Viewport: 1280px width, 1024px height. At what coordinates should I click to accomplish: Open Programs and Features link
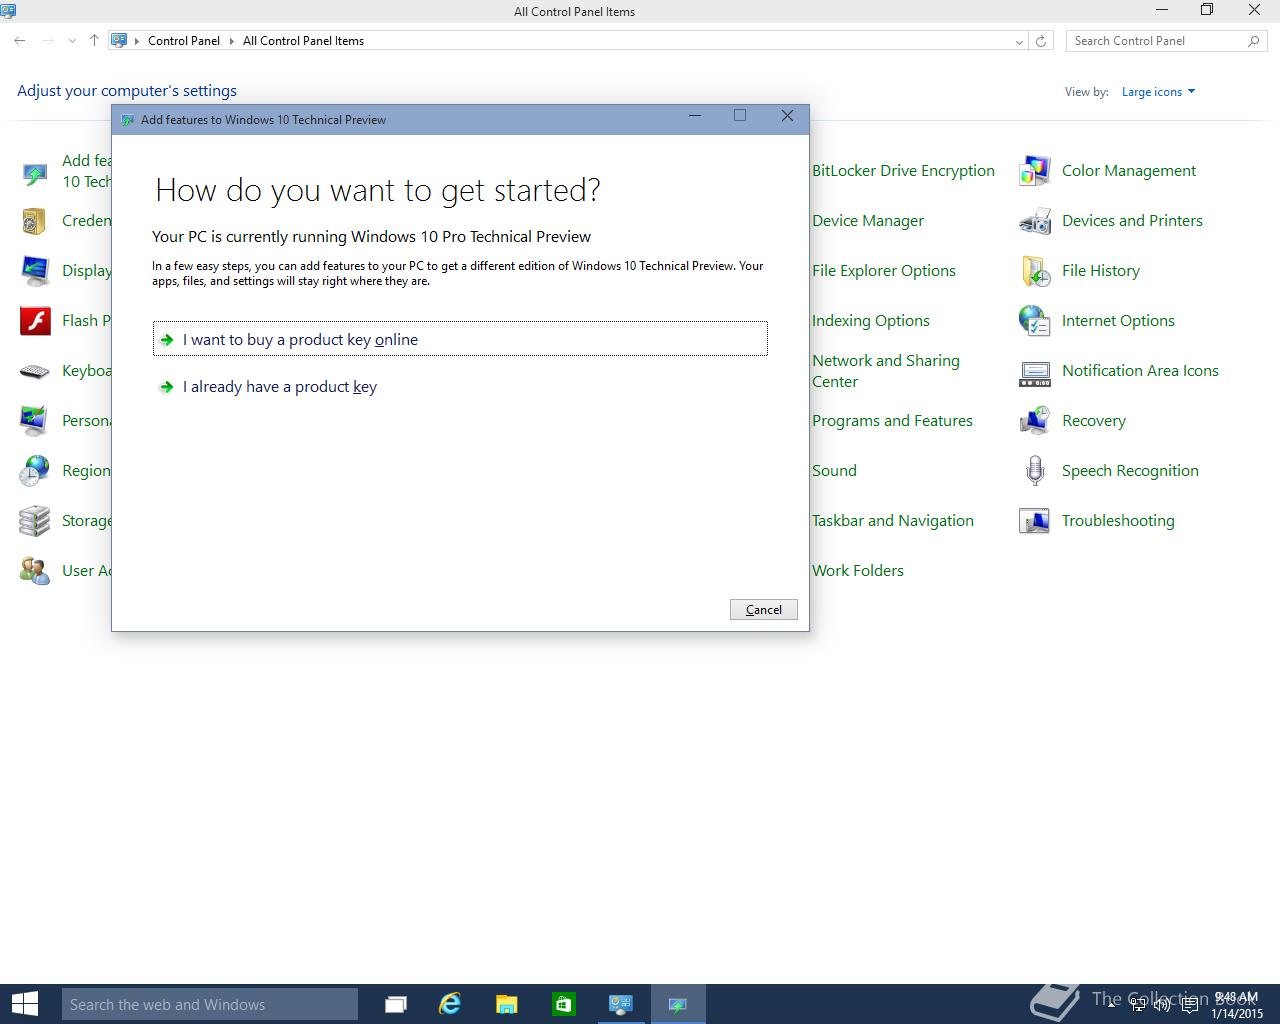(892, 421)
